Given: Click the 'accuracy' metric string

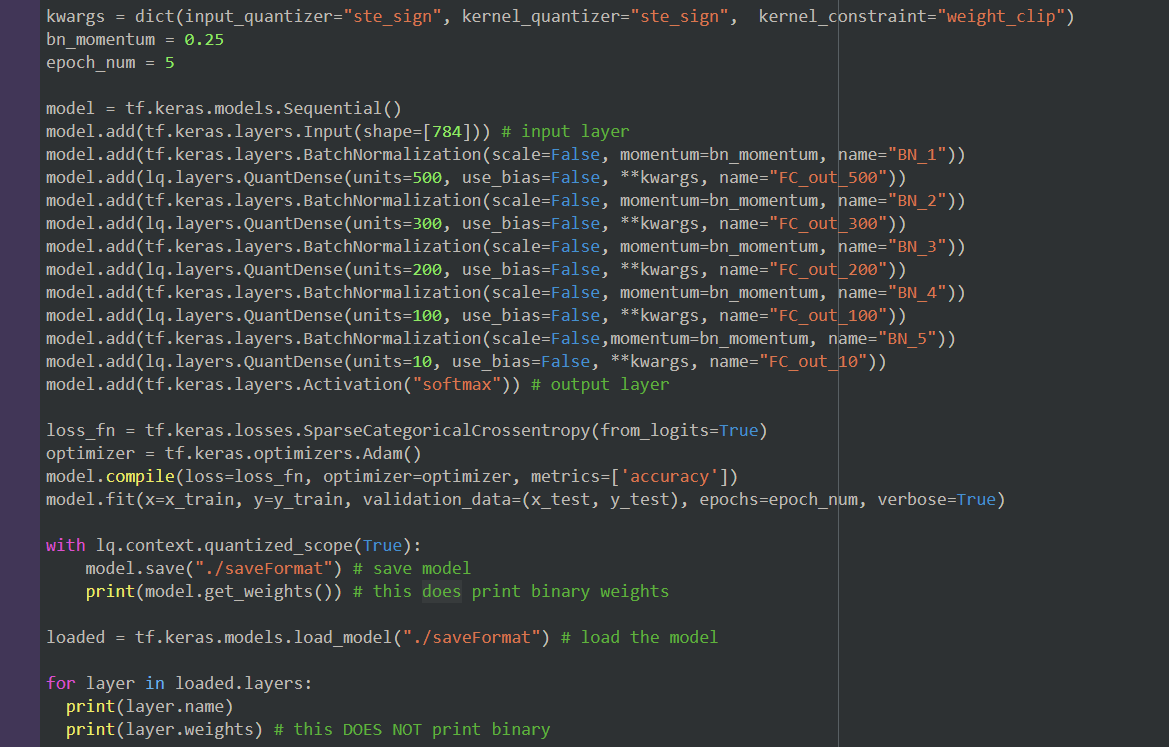Looking at the screenshot, I should coord(669,477).
